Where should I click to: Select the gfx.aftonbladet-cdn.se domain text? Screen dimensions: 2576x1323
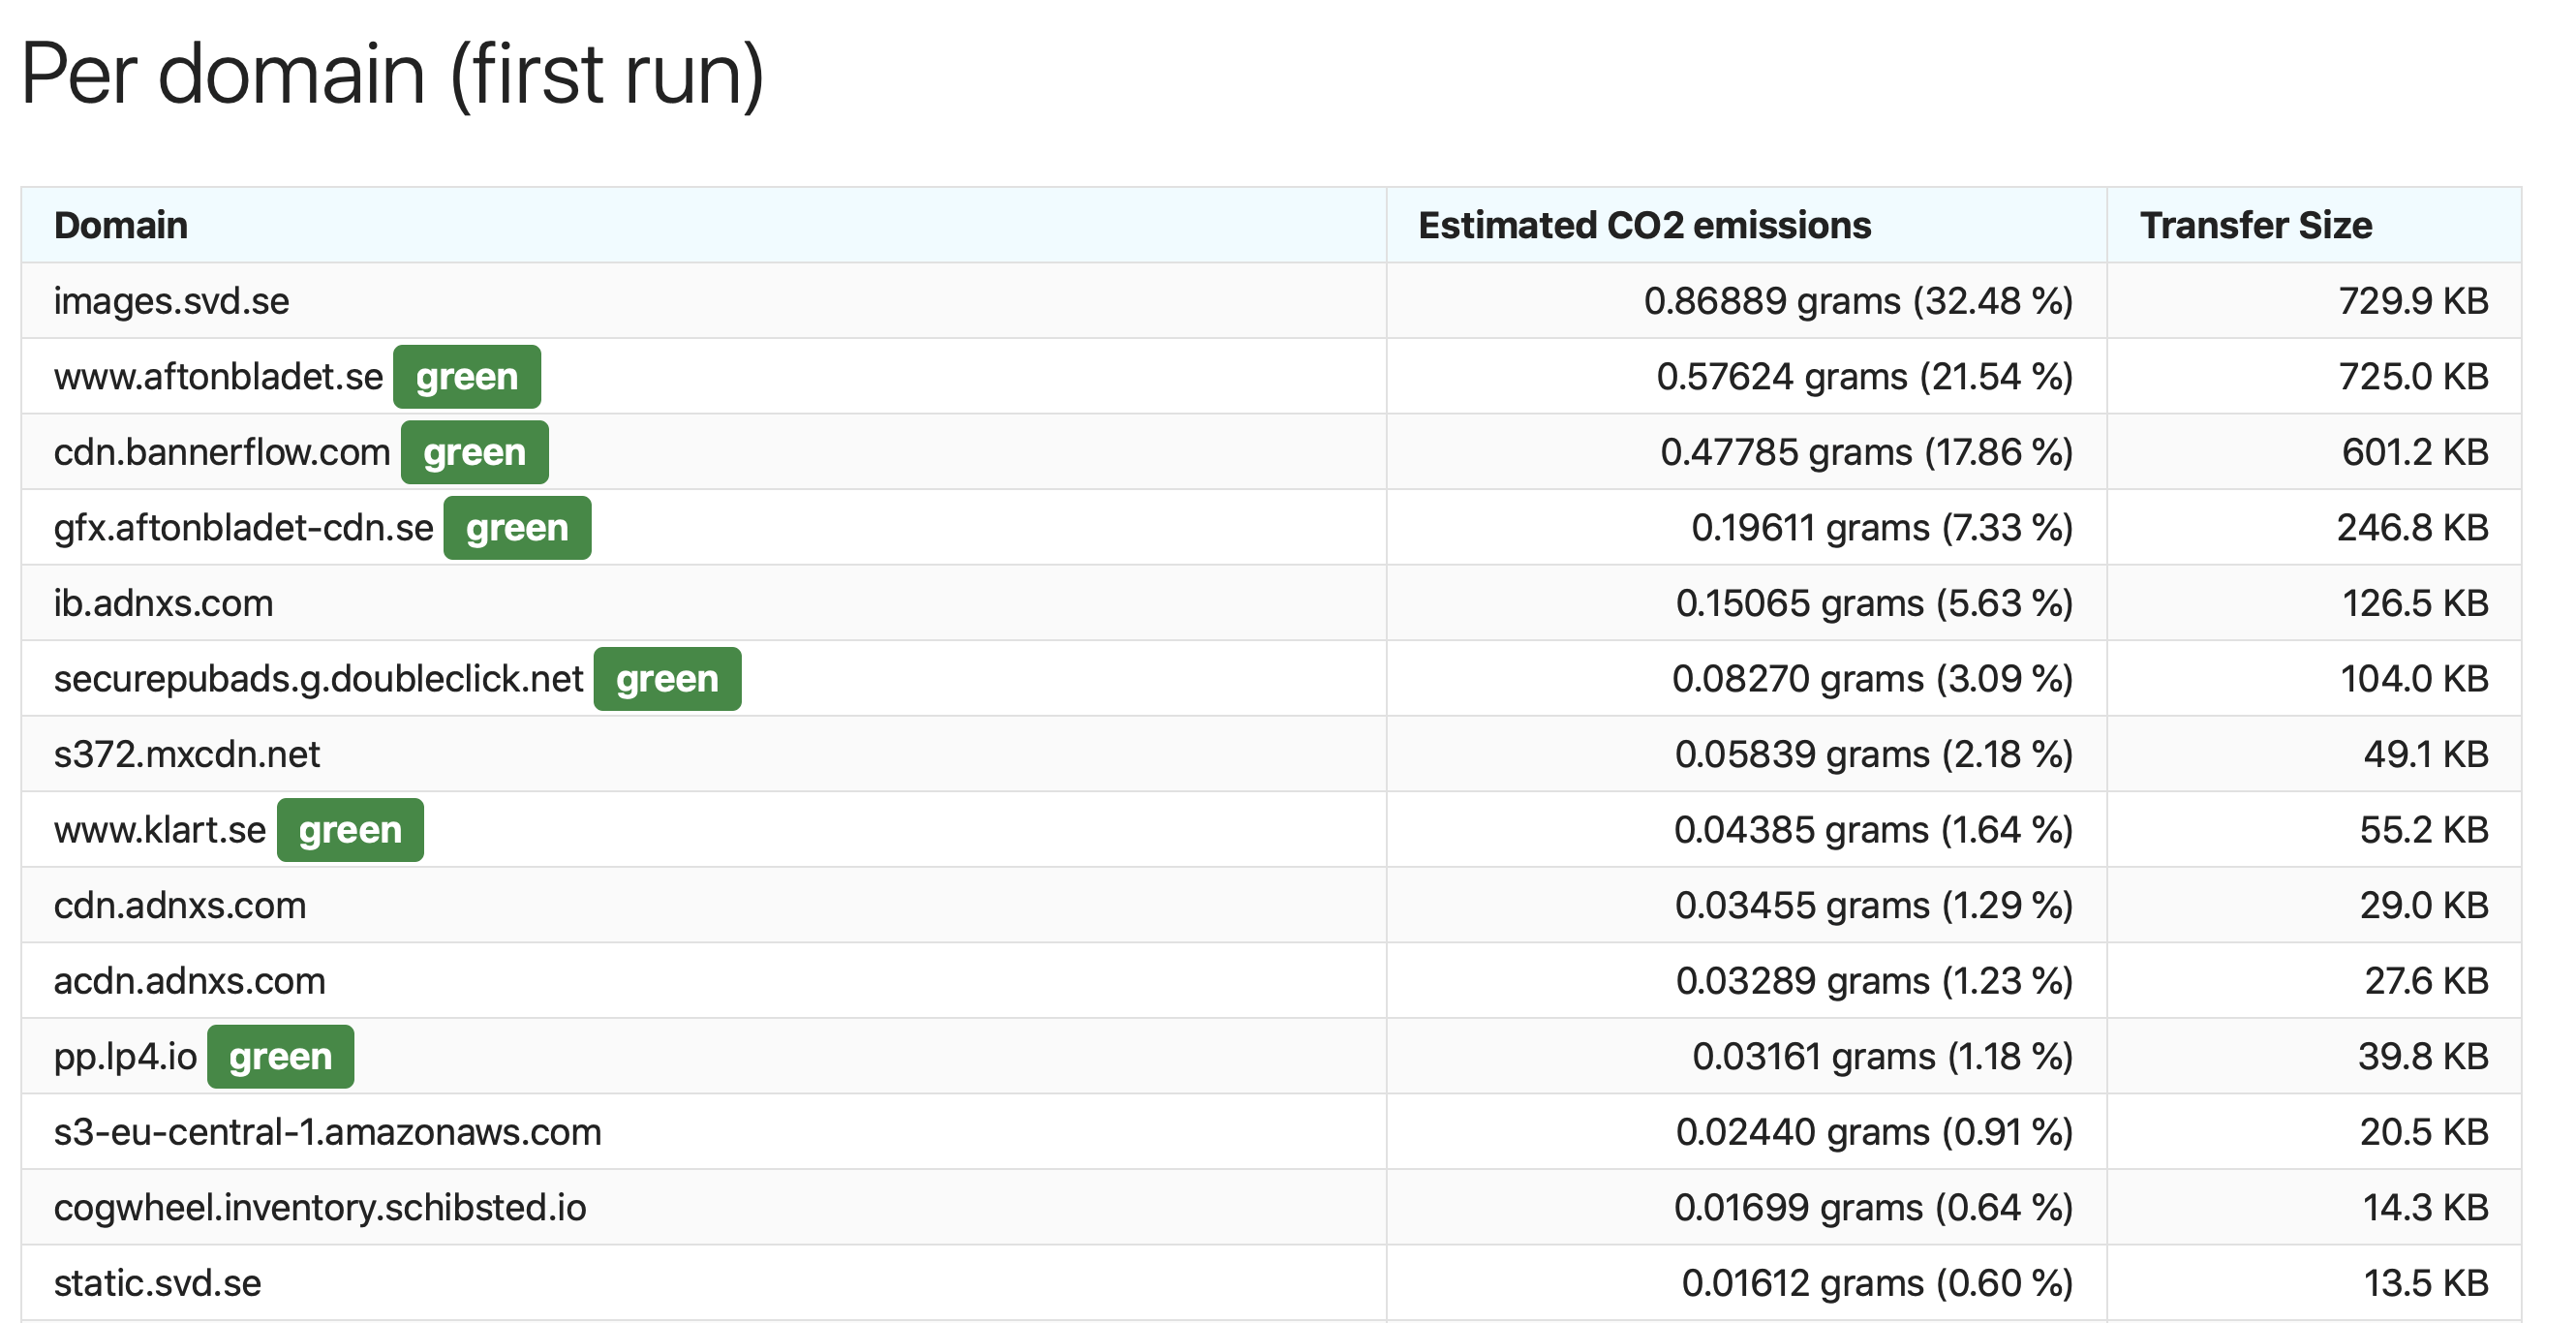coord(244,528)
